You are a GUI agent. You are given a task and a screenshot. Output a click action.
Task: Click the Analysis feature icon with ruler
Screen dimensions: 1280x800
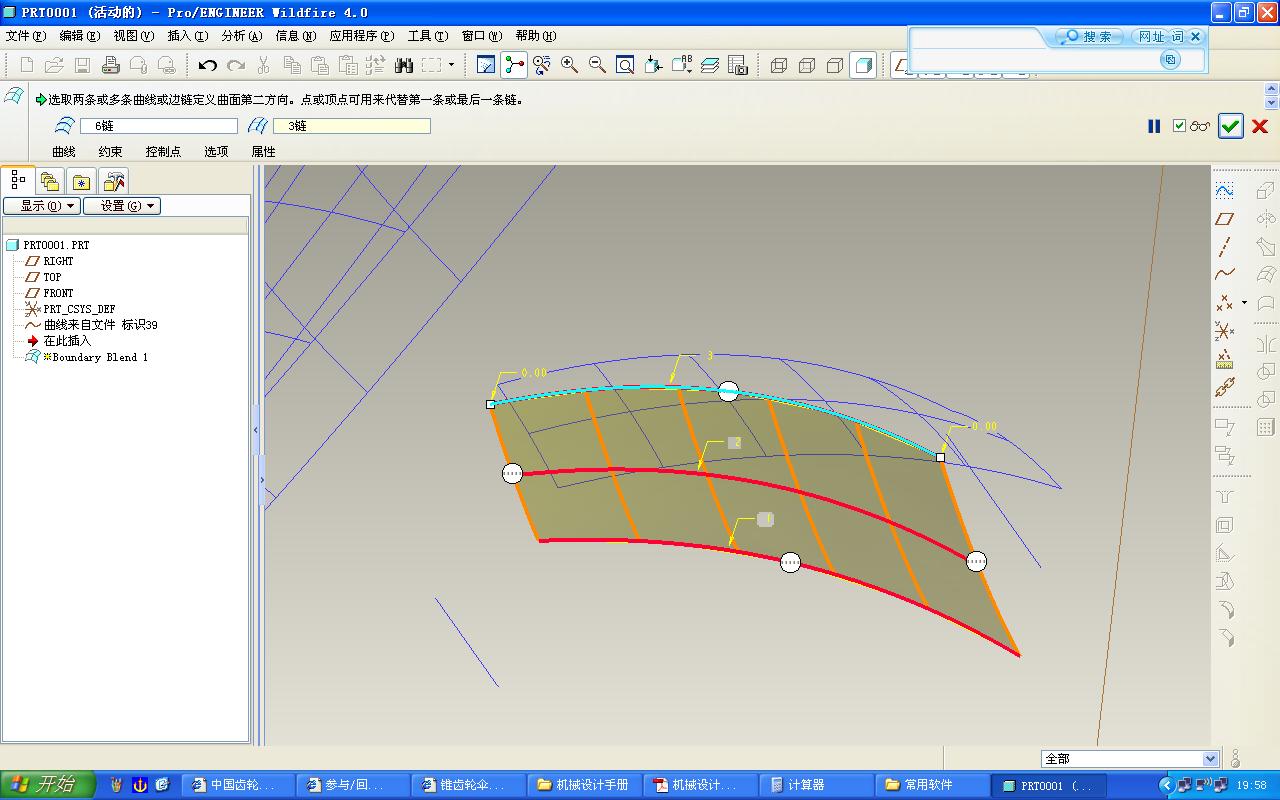(x=1224, y=359)
